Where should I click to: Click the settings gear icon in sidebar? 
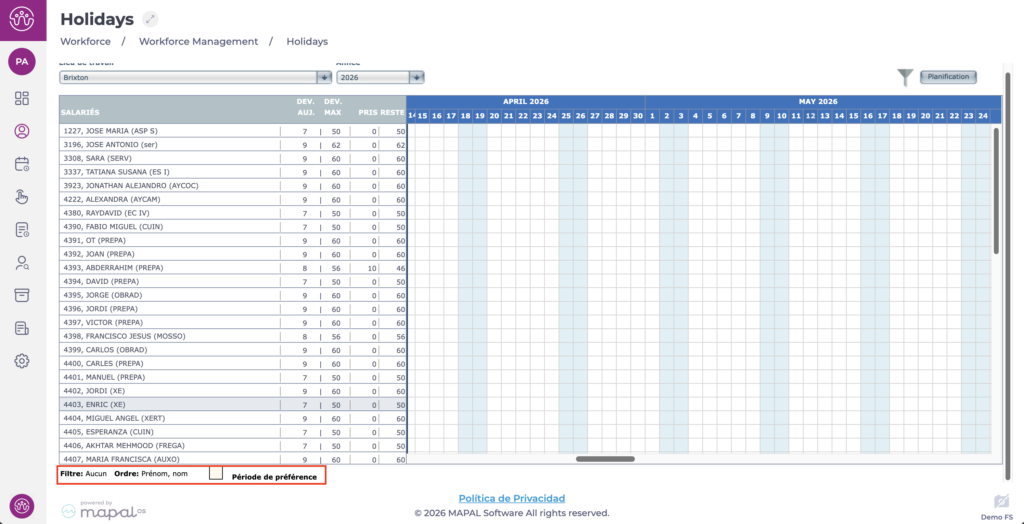[22, 361]
